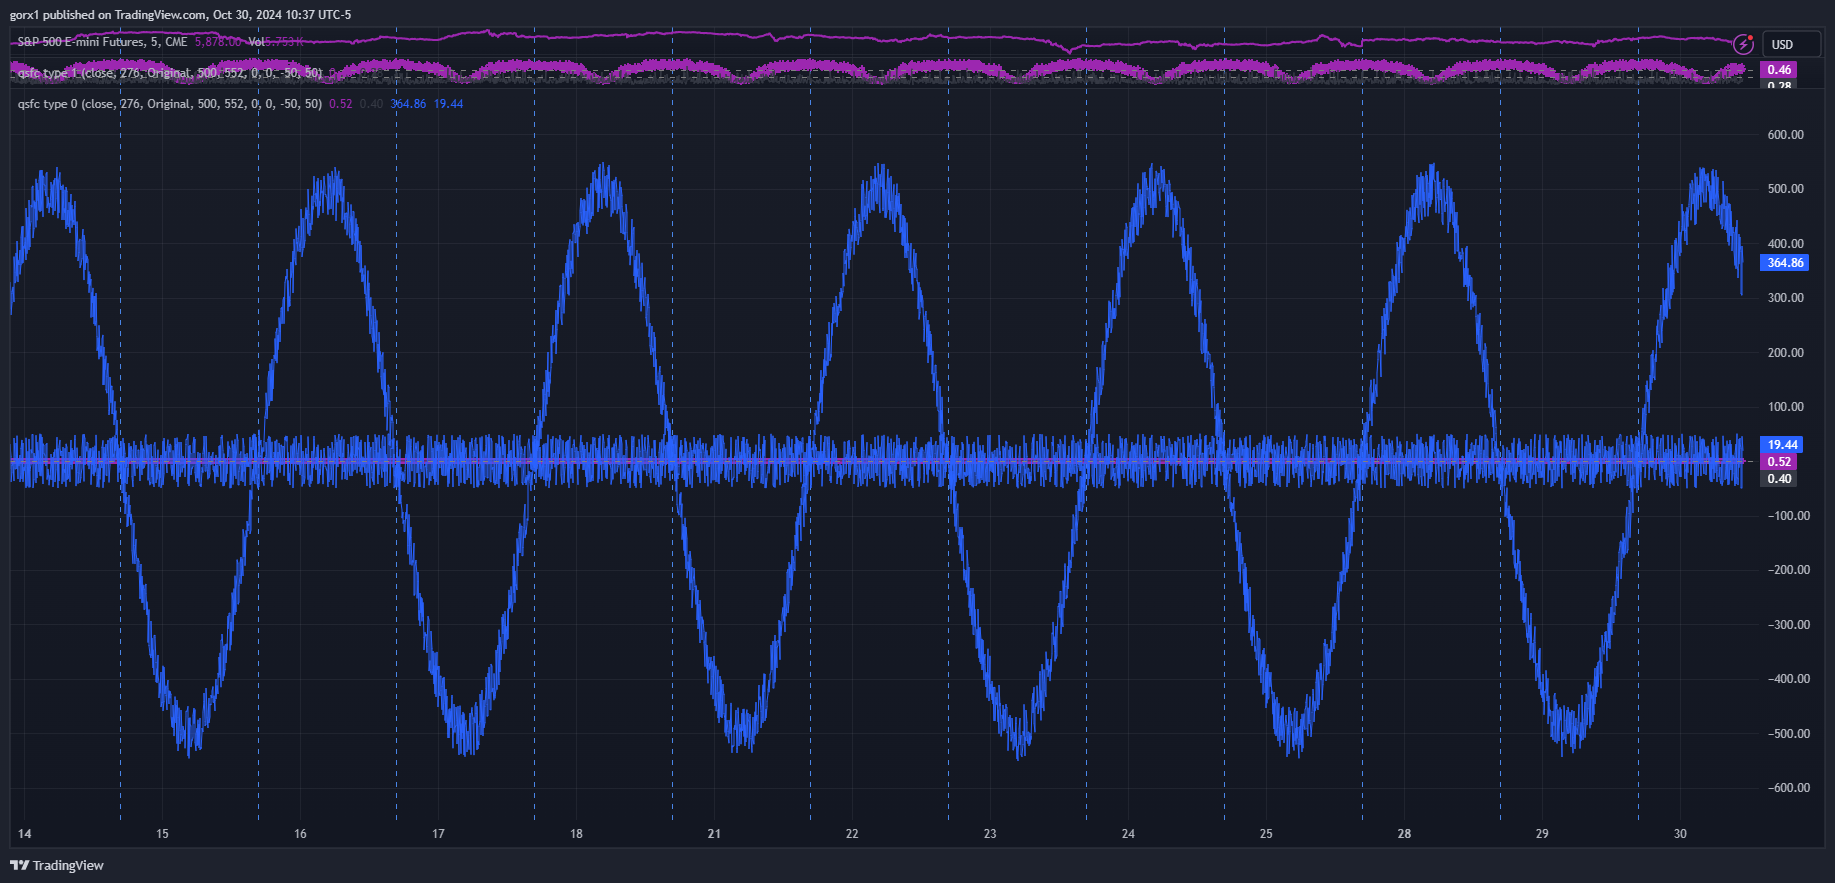Image resolution: width=1835 pixels, height=883 pixels.
Task: Click date label 14 on time axis
Action: (24, 834)
